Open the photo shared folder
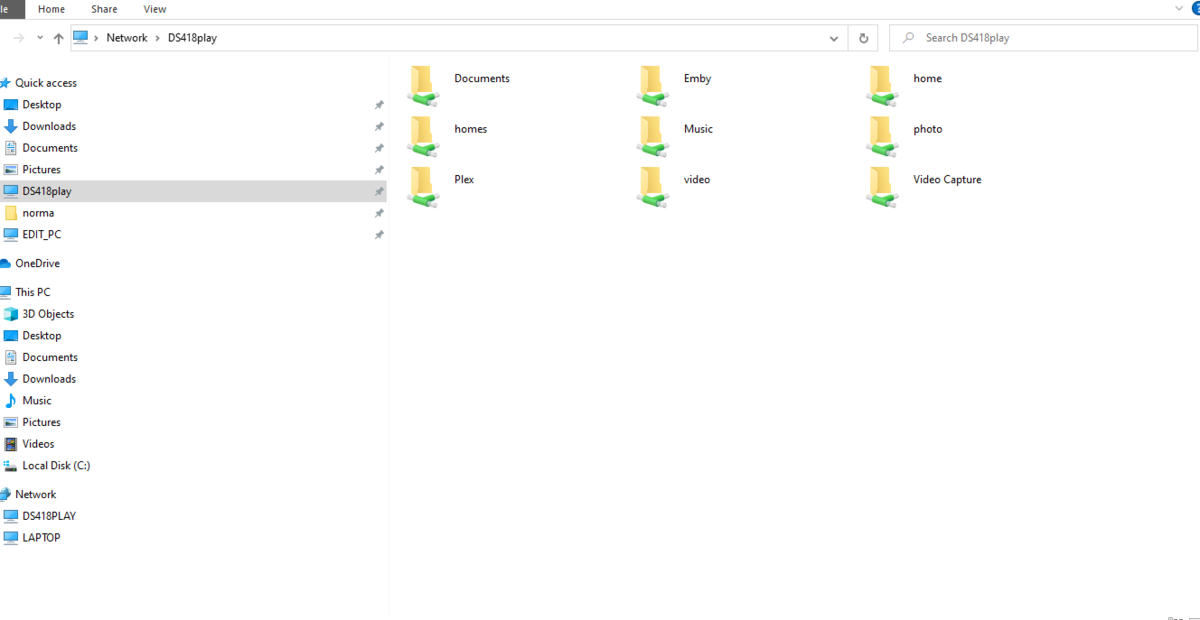Viewport: 1200px width, 620px height. 927,128
